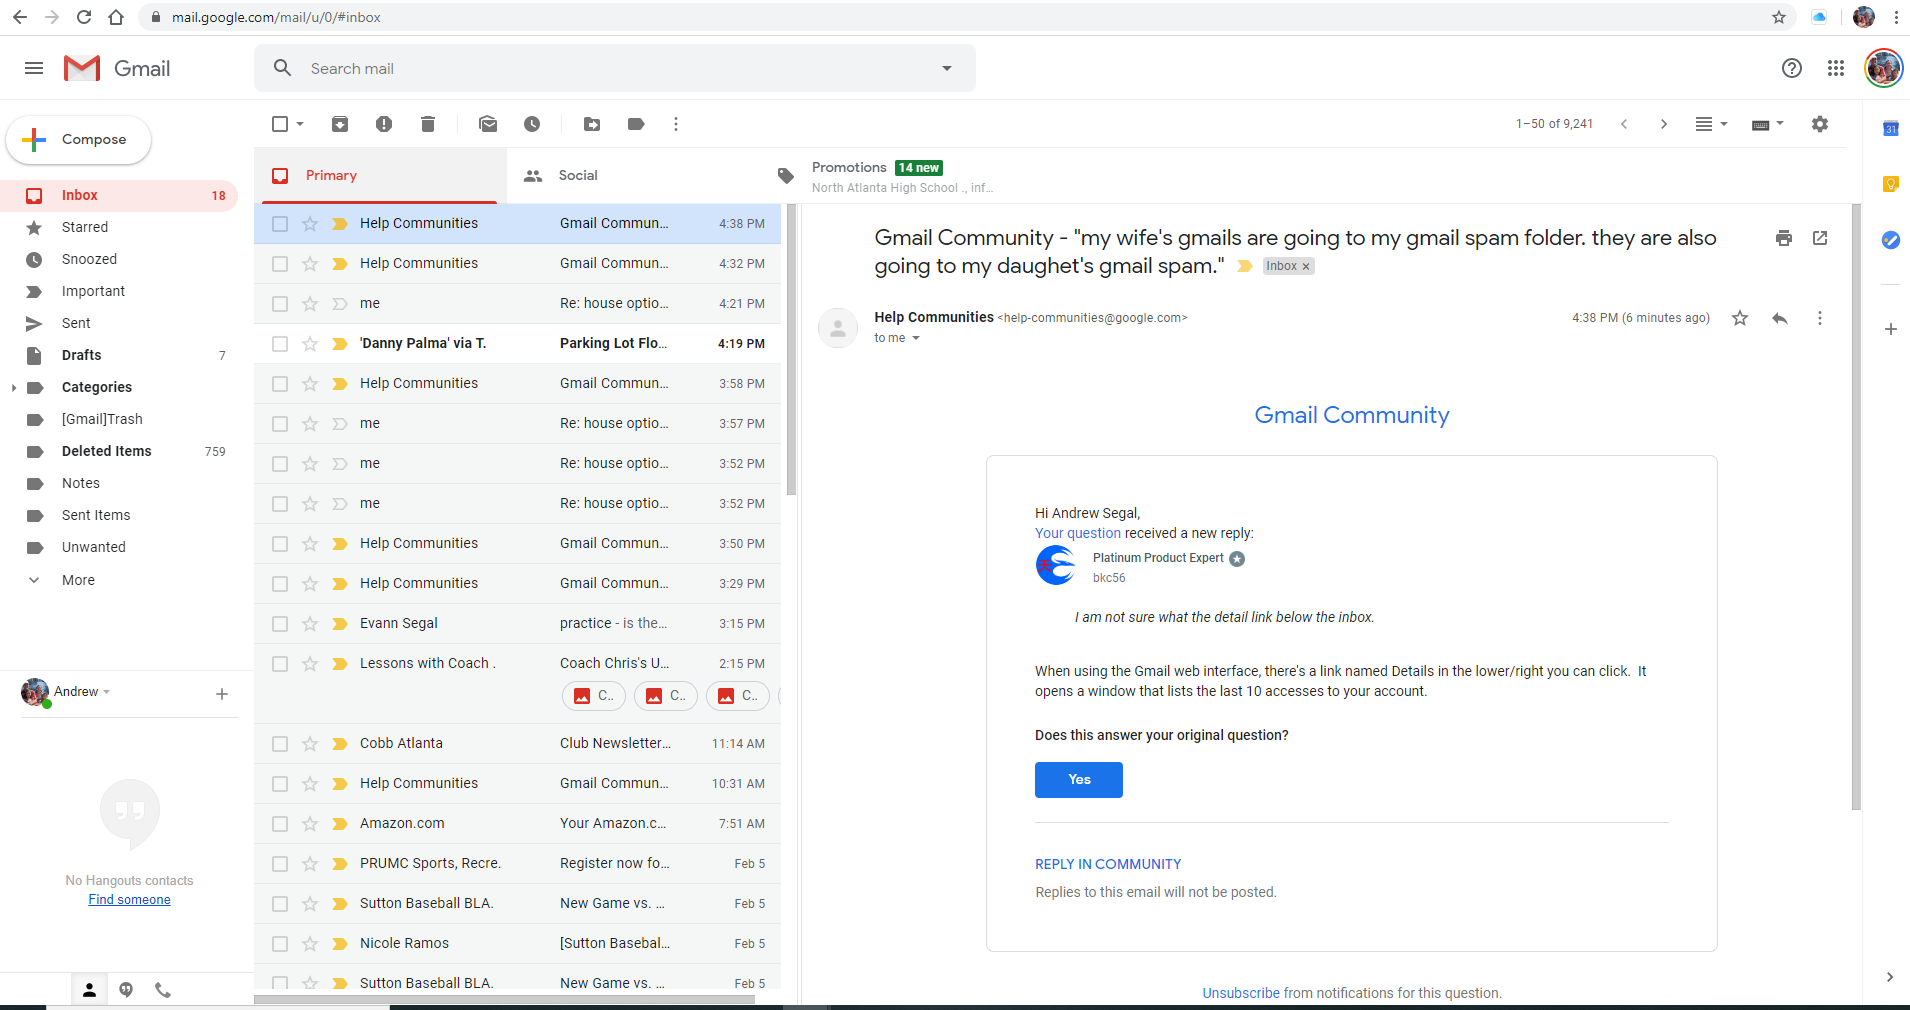Star the open Help Communities message
This screenshot has height=1010, width=1910.
click(x=1740, y=318)
